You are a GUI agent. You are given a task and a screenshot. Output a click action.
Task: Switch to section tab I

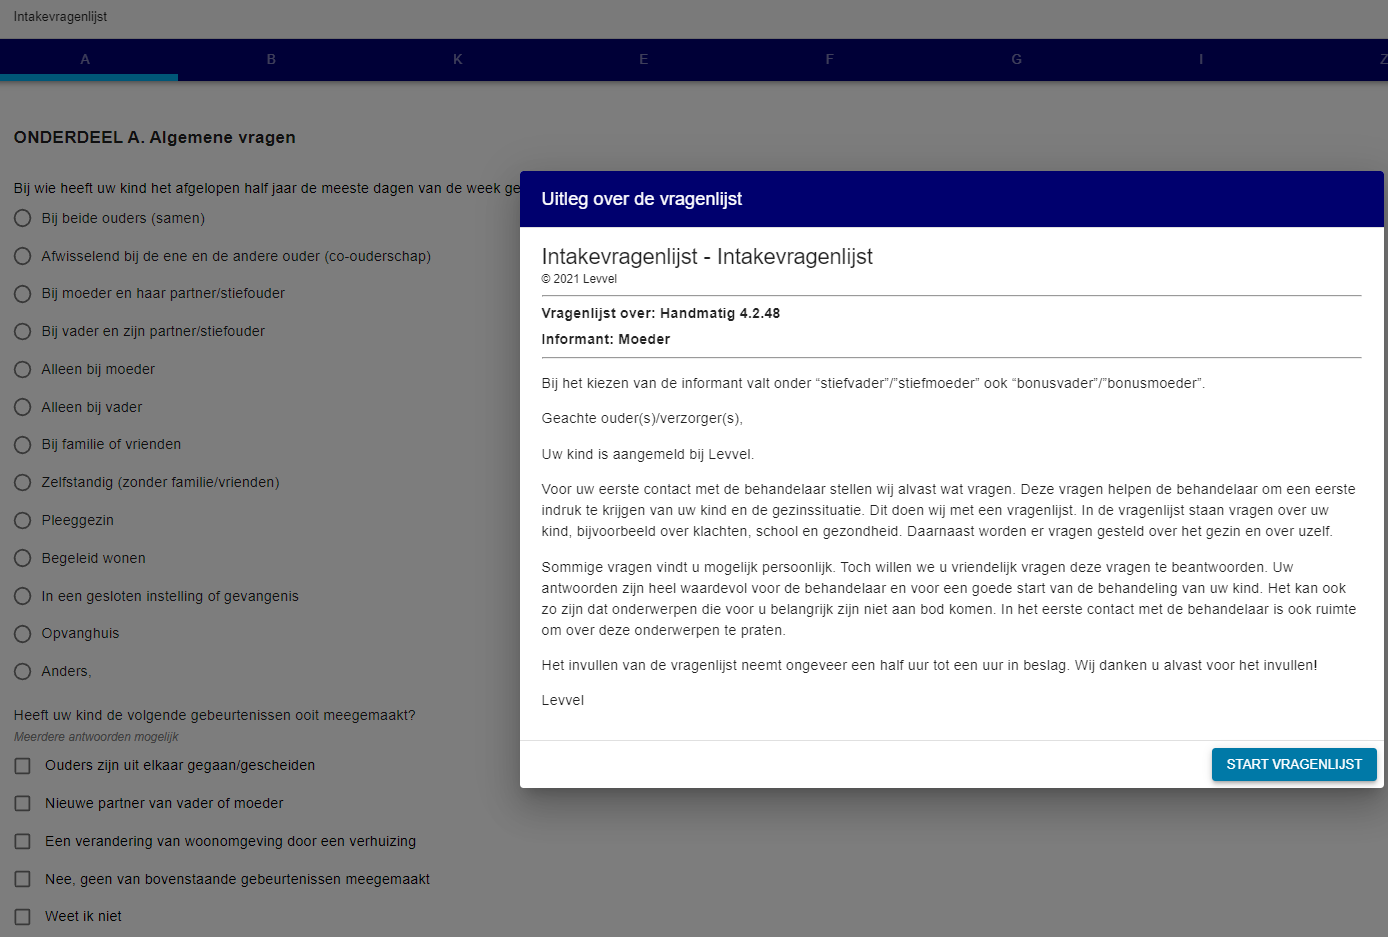pos(1201,59)
